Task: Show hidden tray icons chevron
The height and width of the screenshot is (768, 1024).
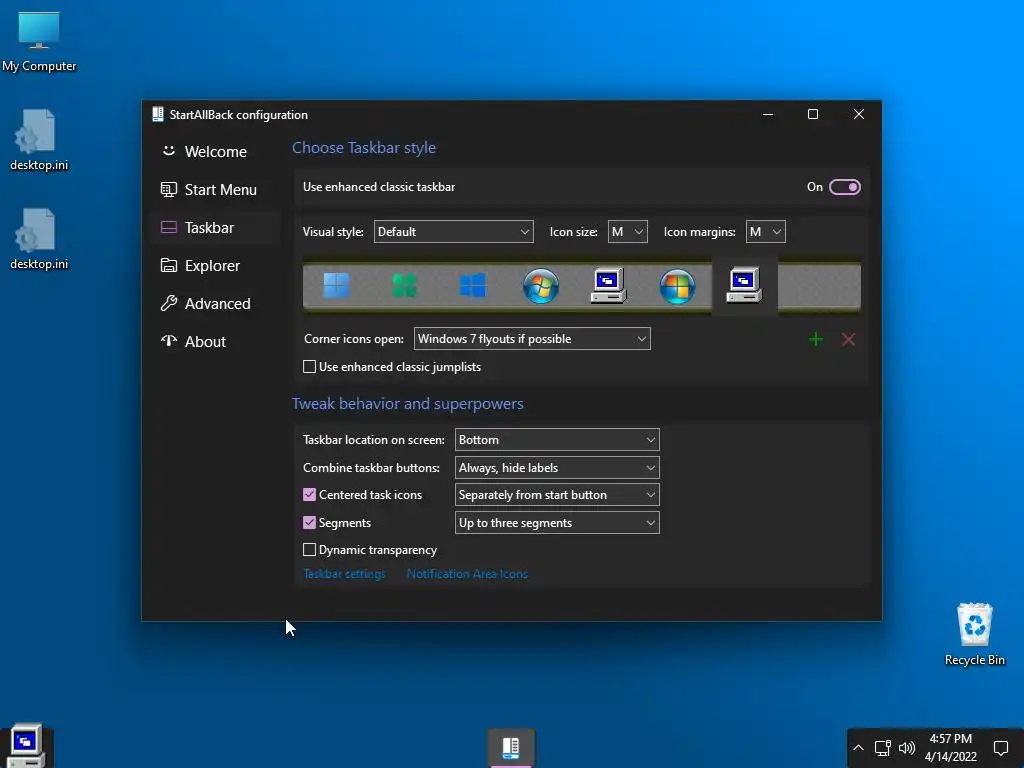Action: [x=859, y=748]
